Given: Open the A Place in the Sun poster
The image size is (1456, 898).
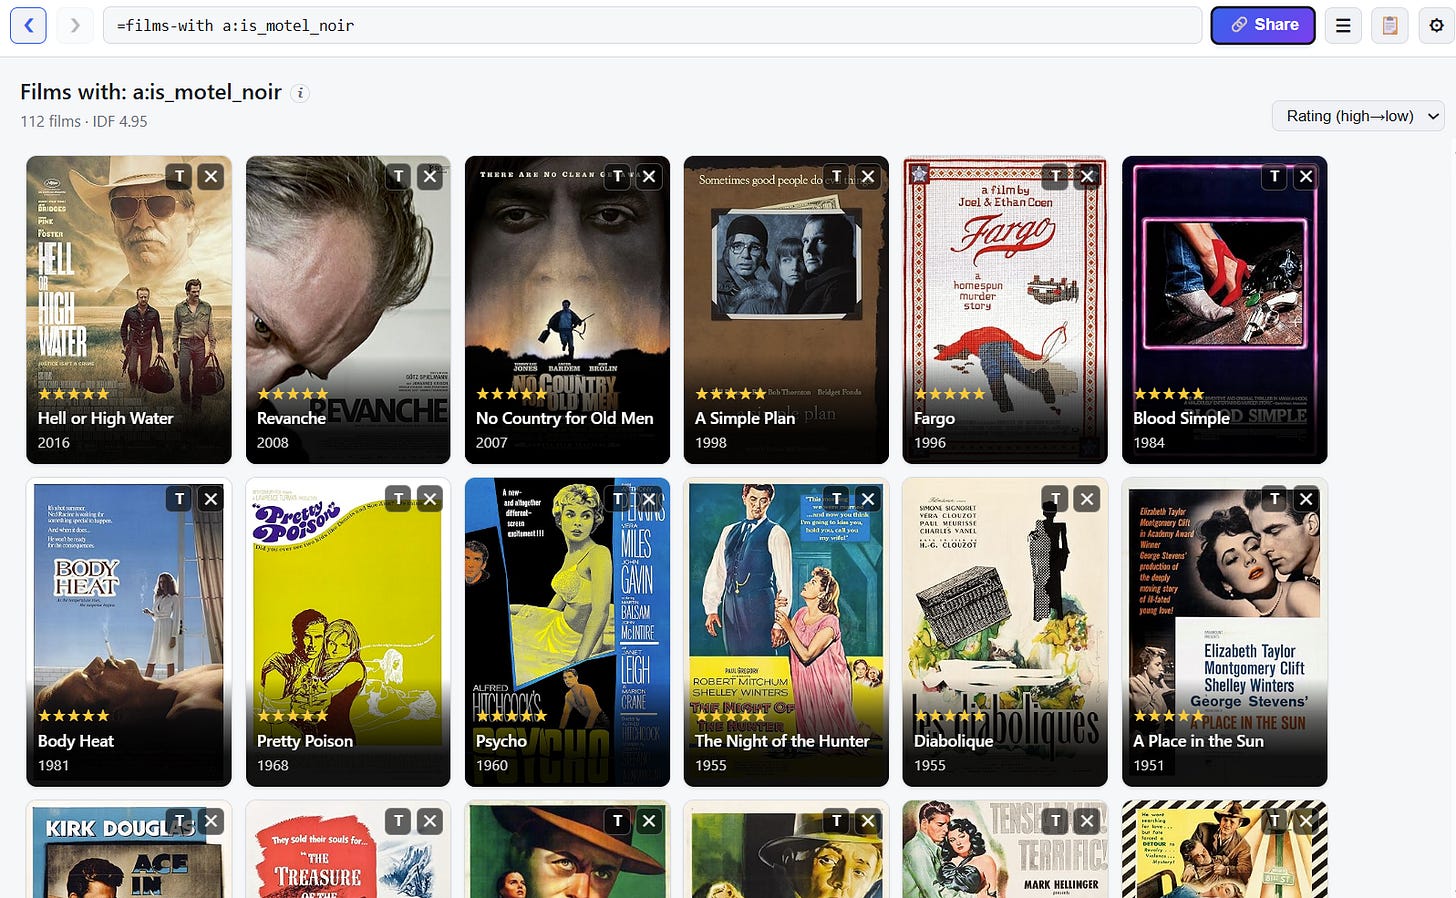Looking at the screenshot, I should click(1224, 632).
